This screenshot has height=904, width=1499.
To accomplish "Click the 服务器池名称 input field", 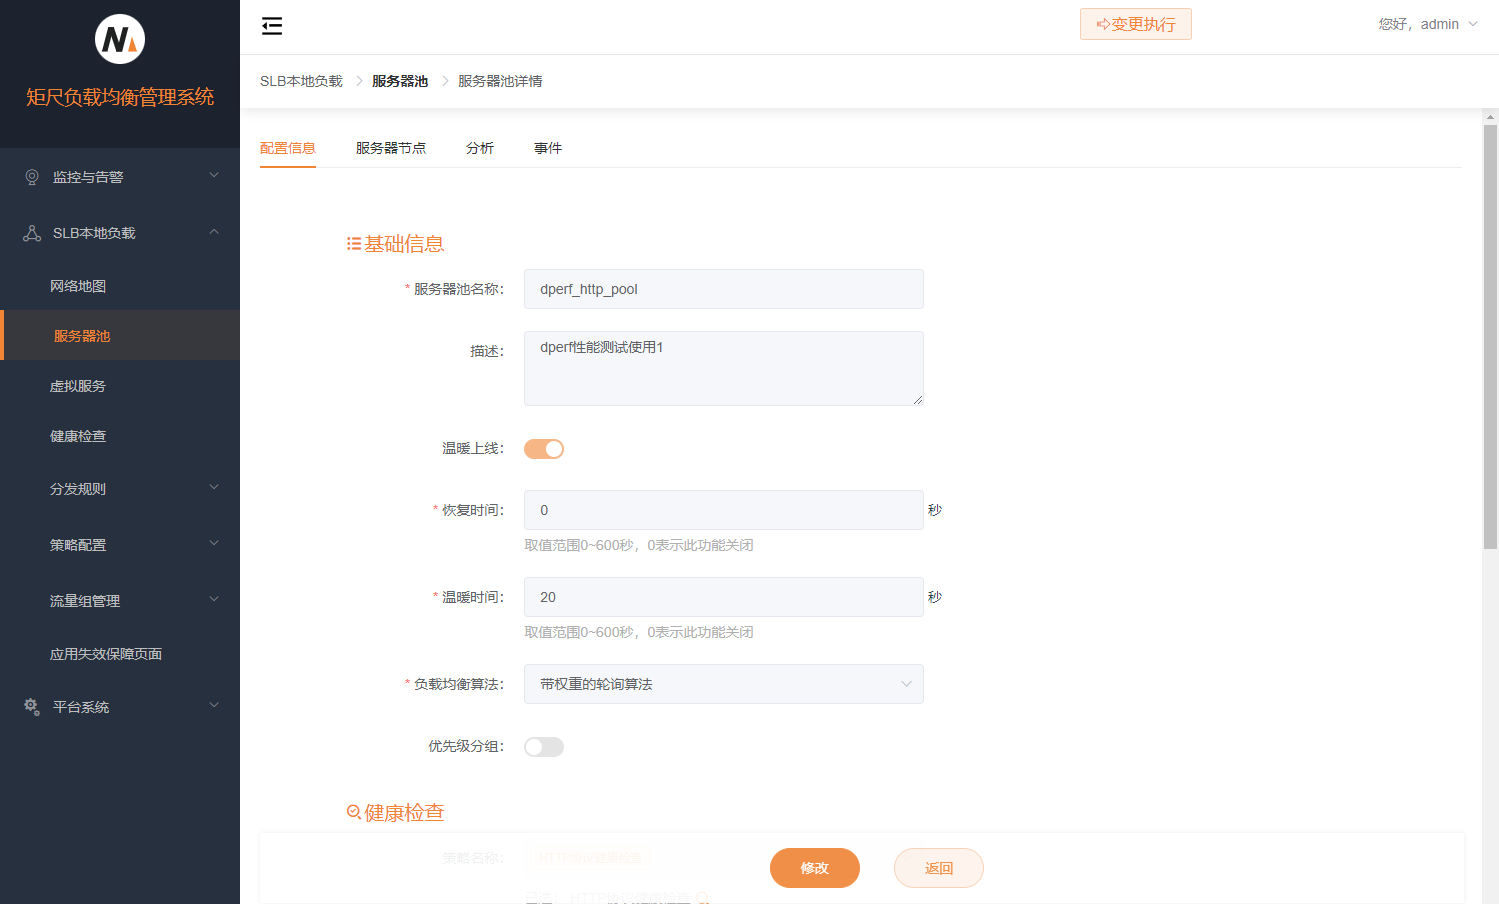I will (x=723, y=289).
